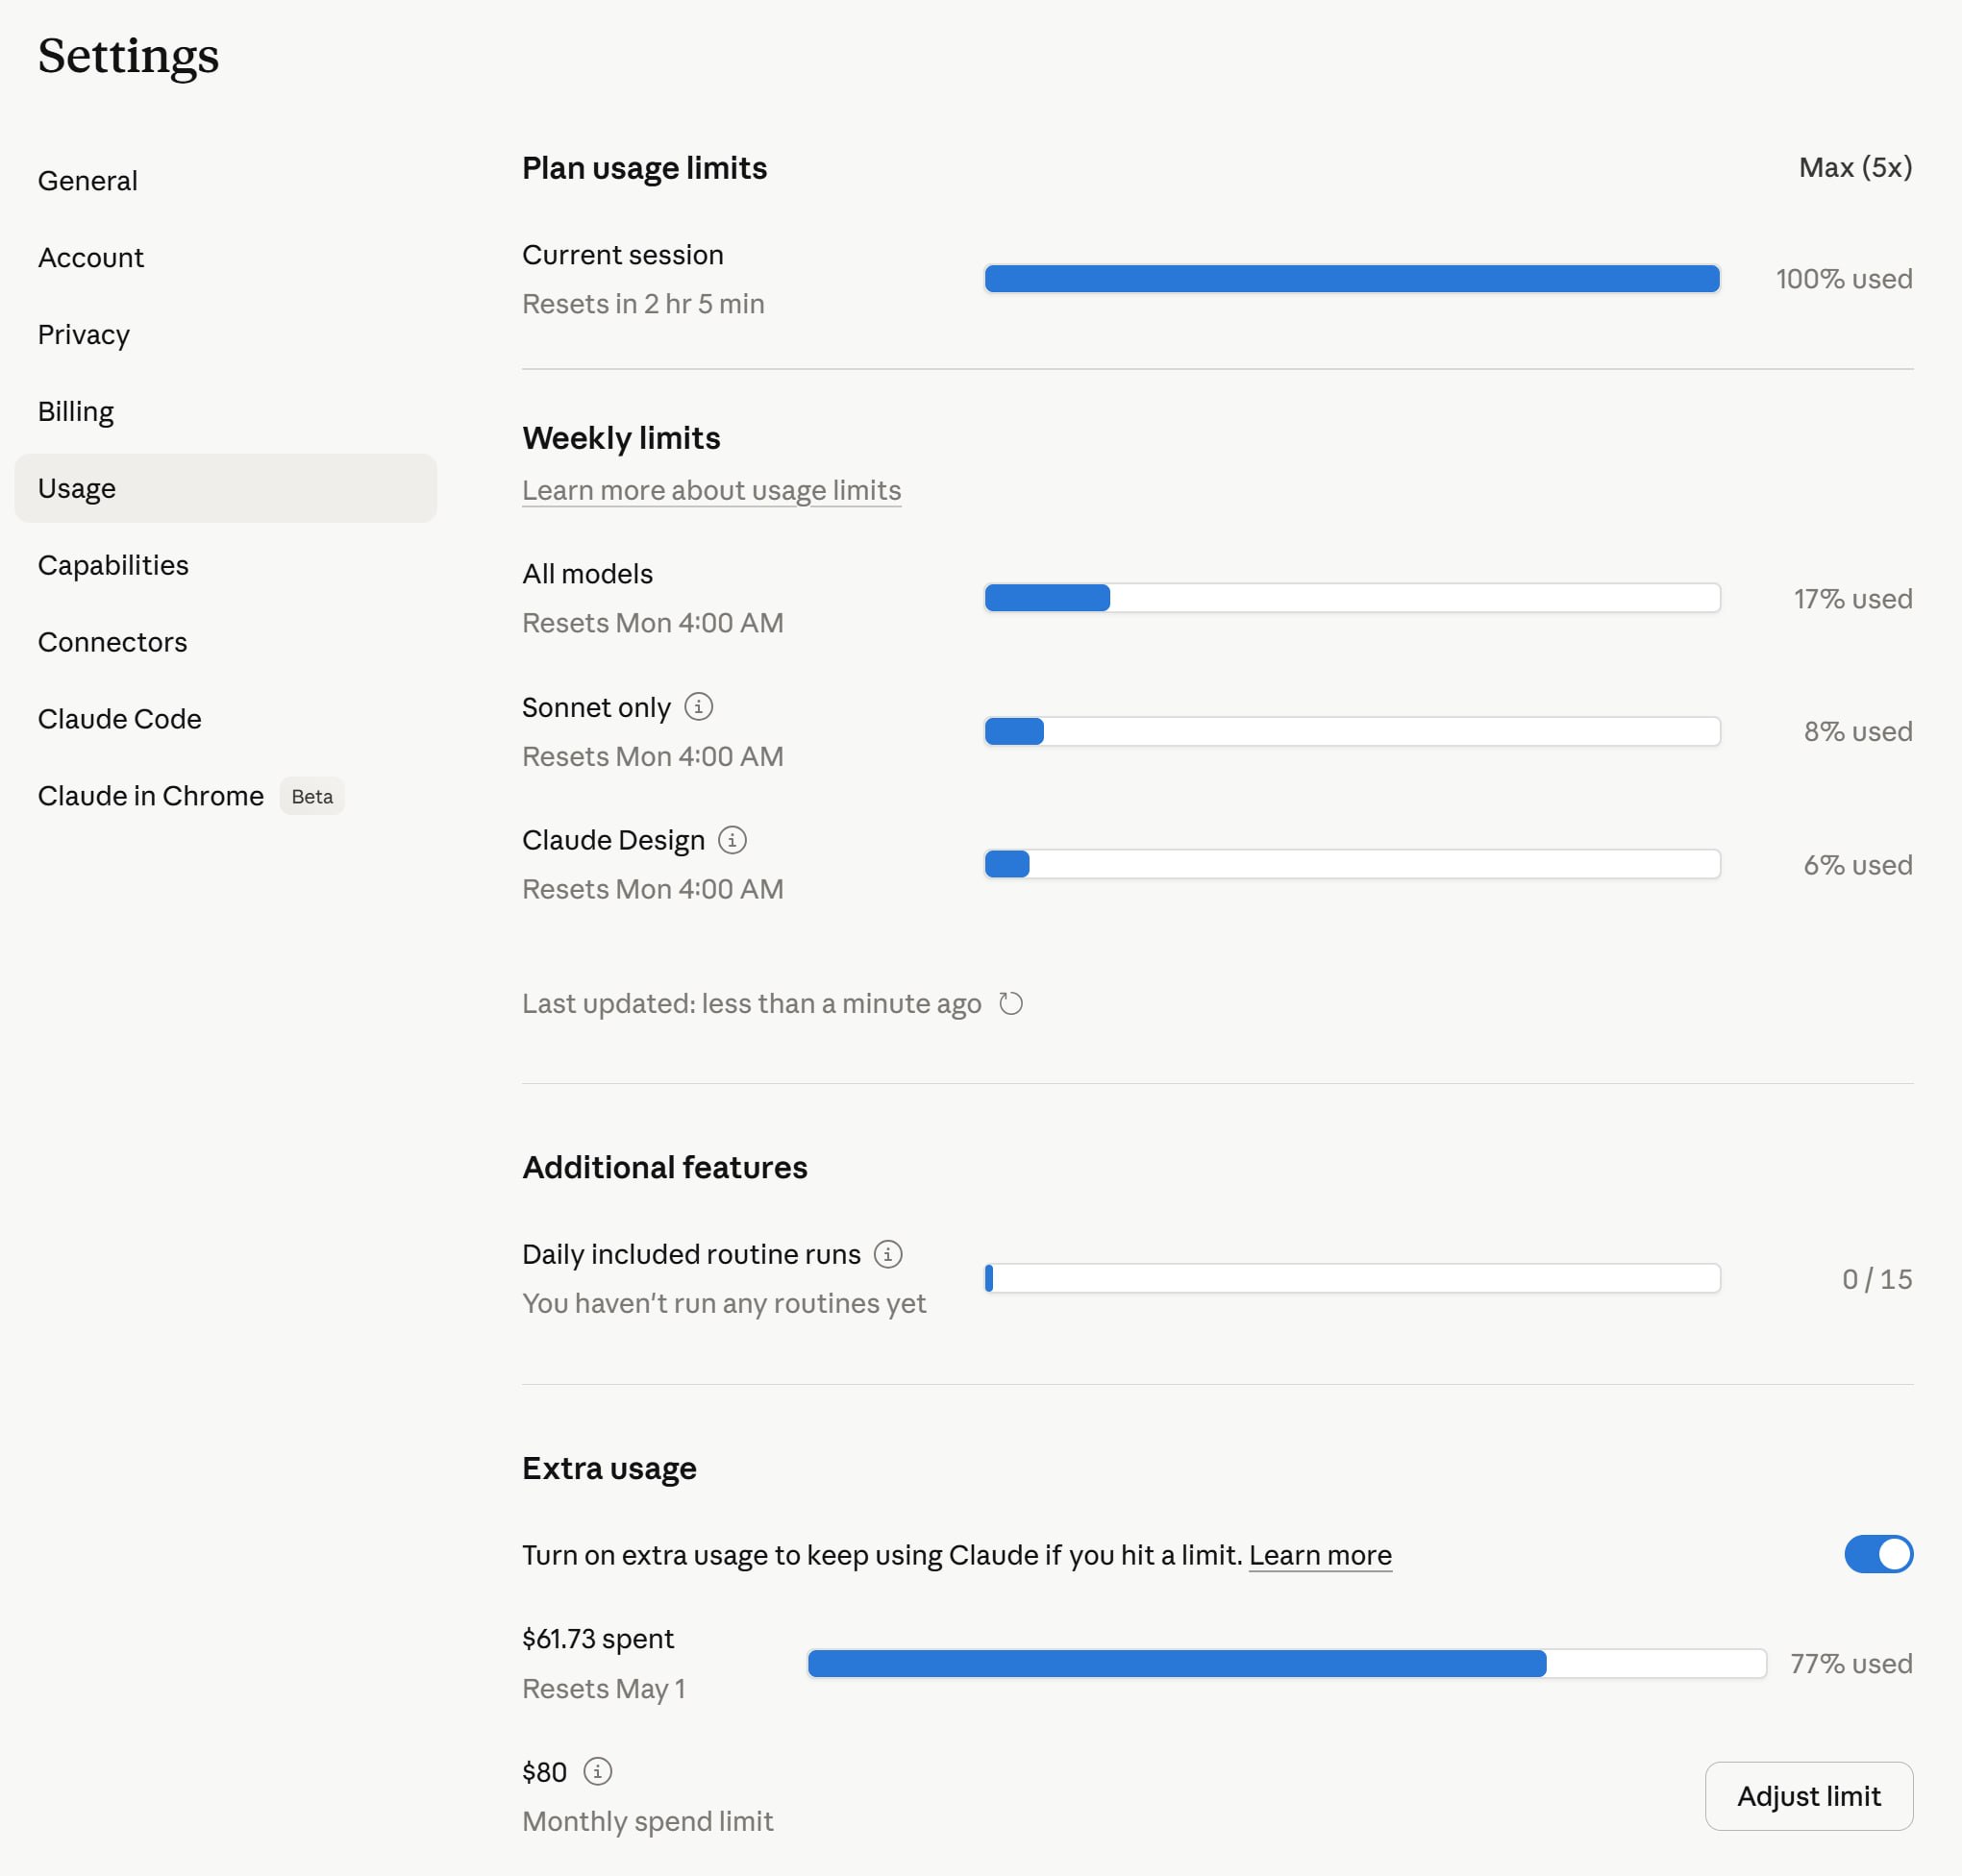Refresh the last updated usage data
Screen dimensions: 1962x1876
pyautogui.click(x=1011, y=1003)
